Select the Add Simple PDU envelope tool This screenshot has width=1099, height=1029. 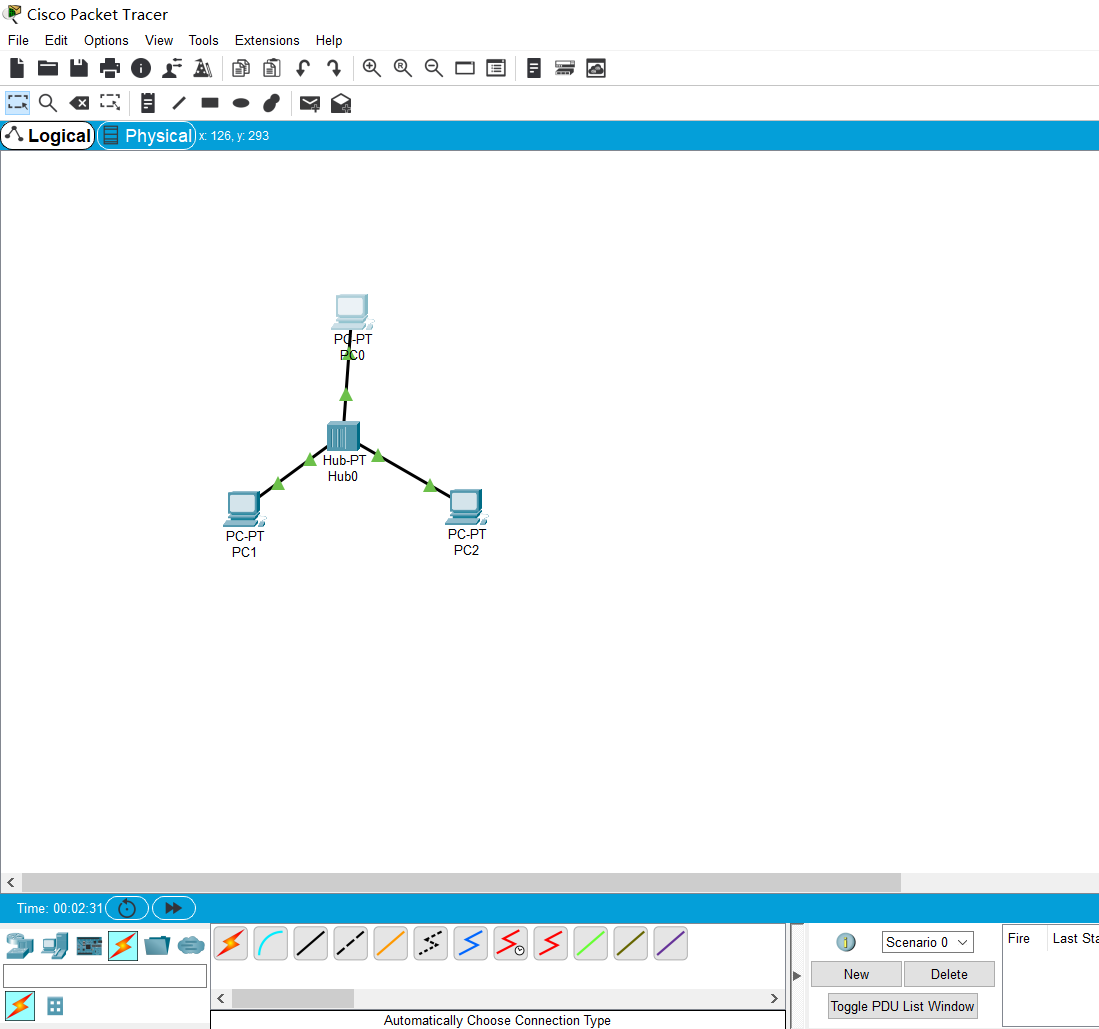click(310, 103)
